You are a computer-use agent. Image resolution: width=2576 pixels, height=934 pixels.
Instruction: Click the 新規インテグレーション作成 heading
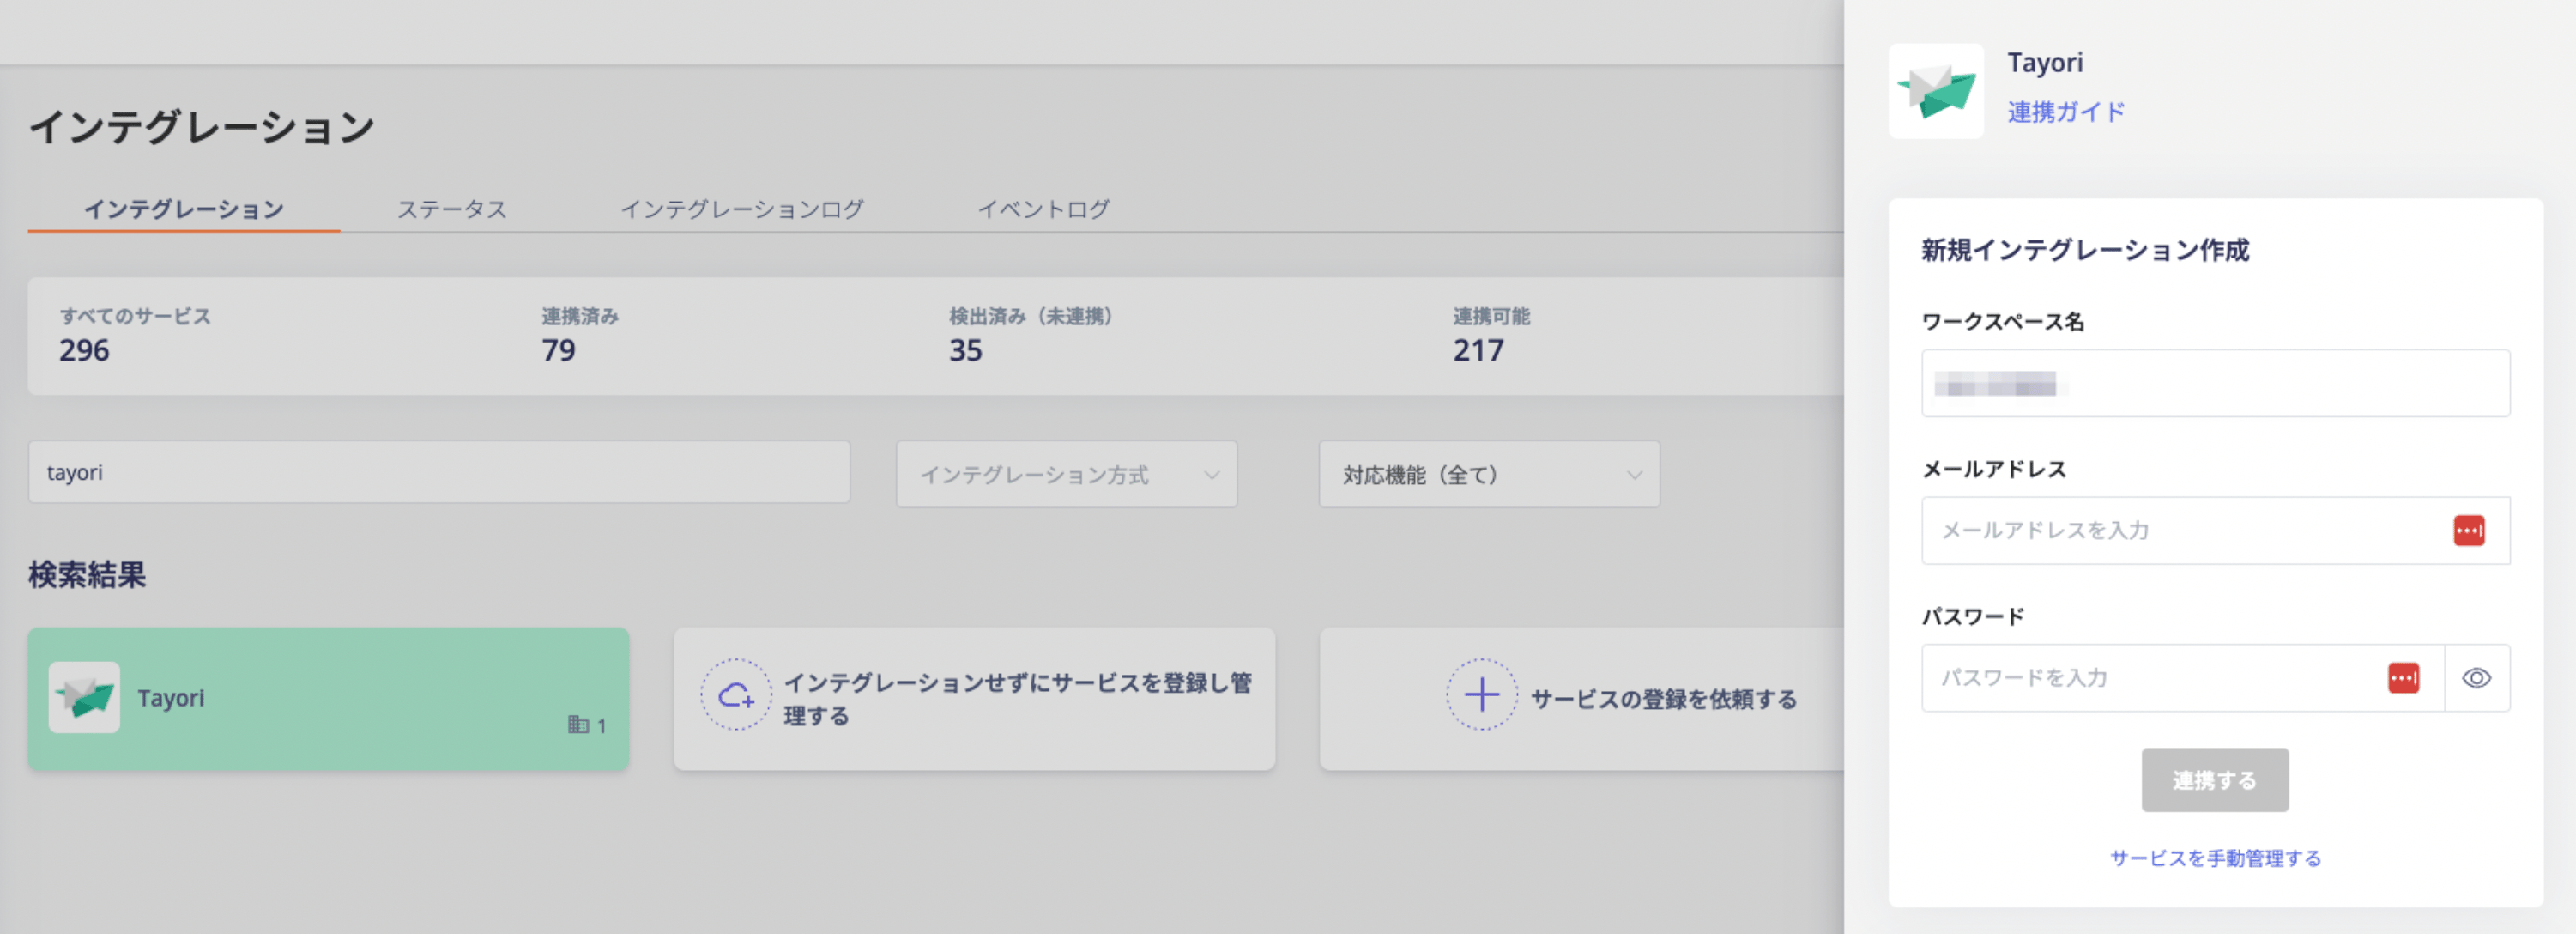(2085, 250)
